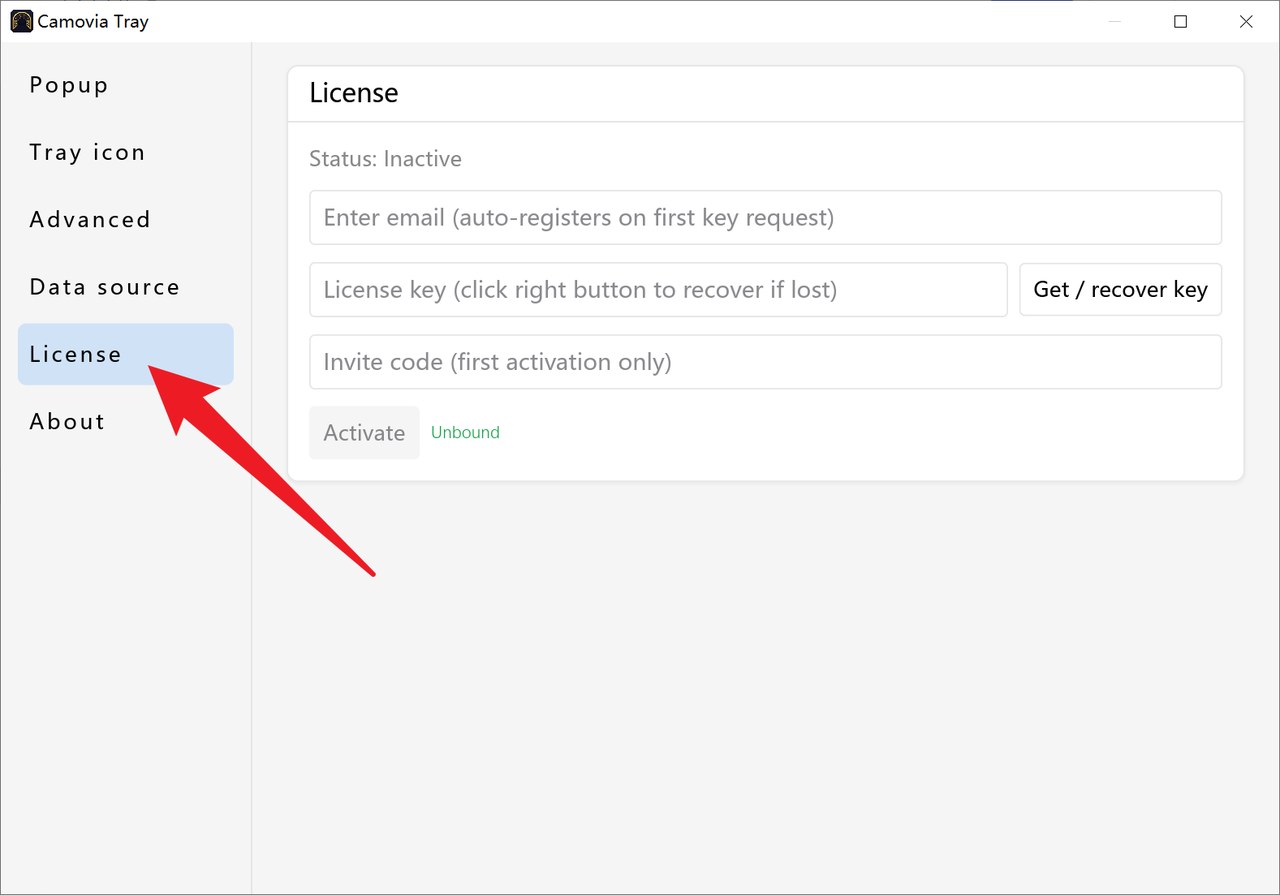Maximize the Camovia Tray window
This screenshot has height=895, width=1280.
click(x=1180, y=21)
